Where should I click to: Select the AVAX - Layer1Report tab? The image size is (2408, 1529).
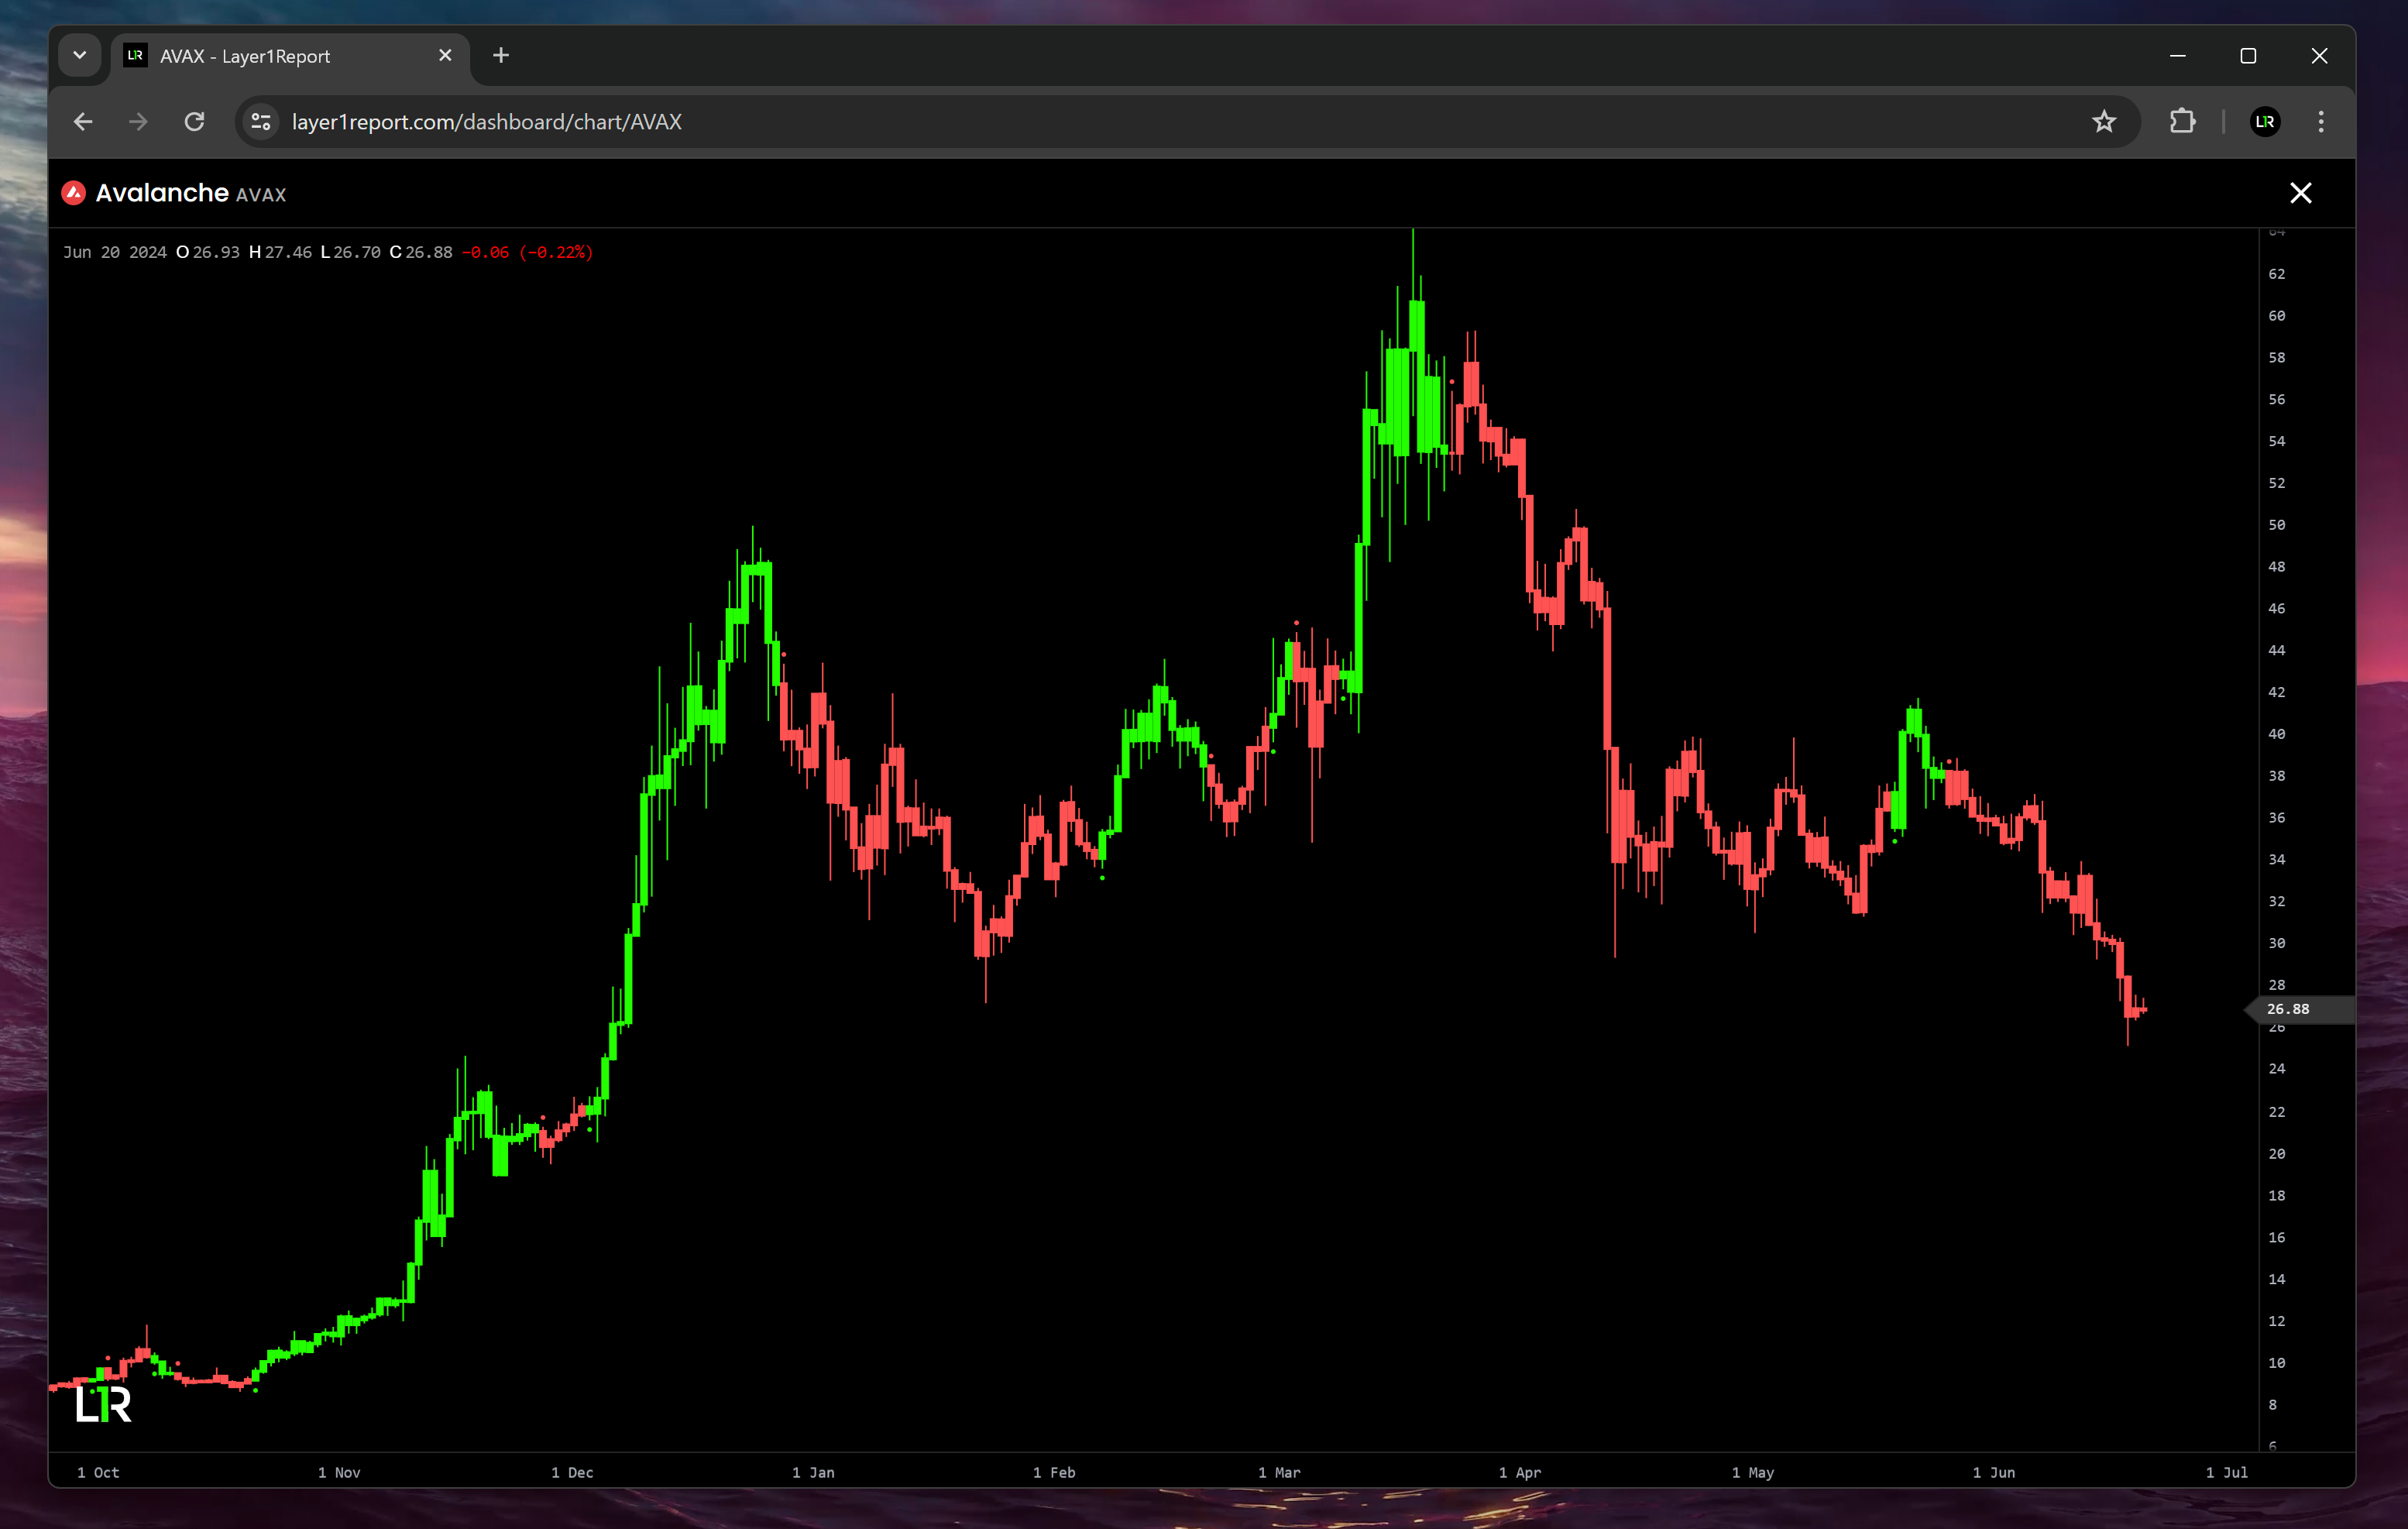[245, 57]
